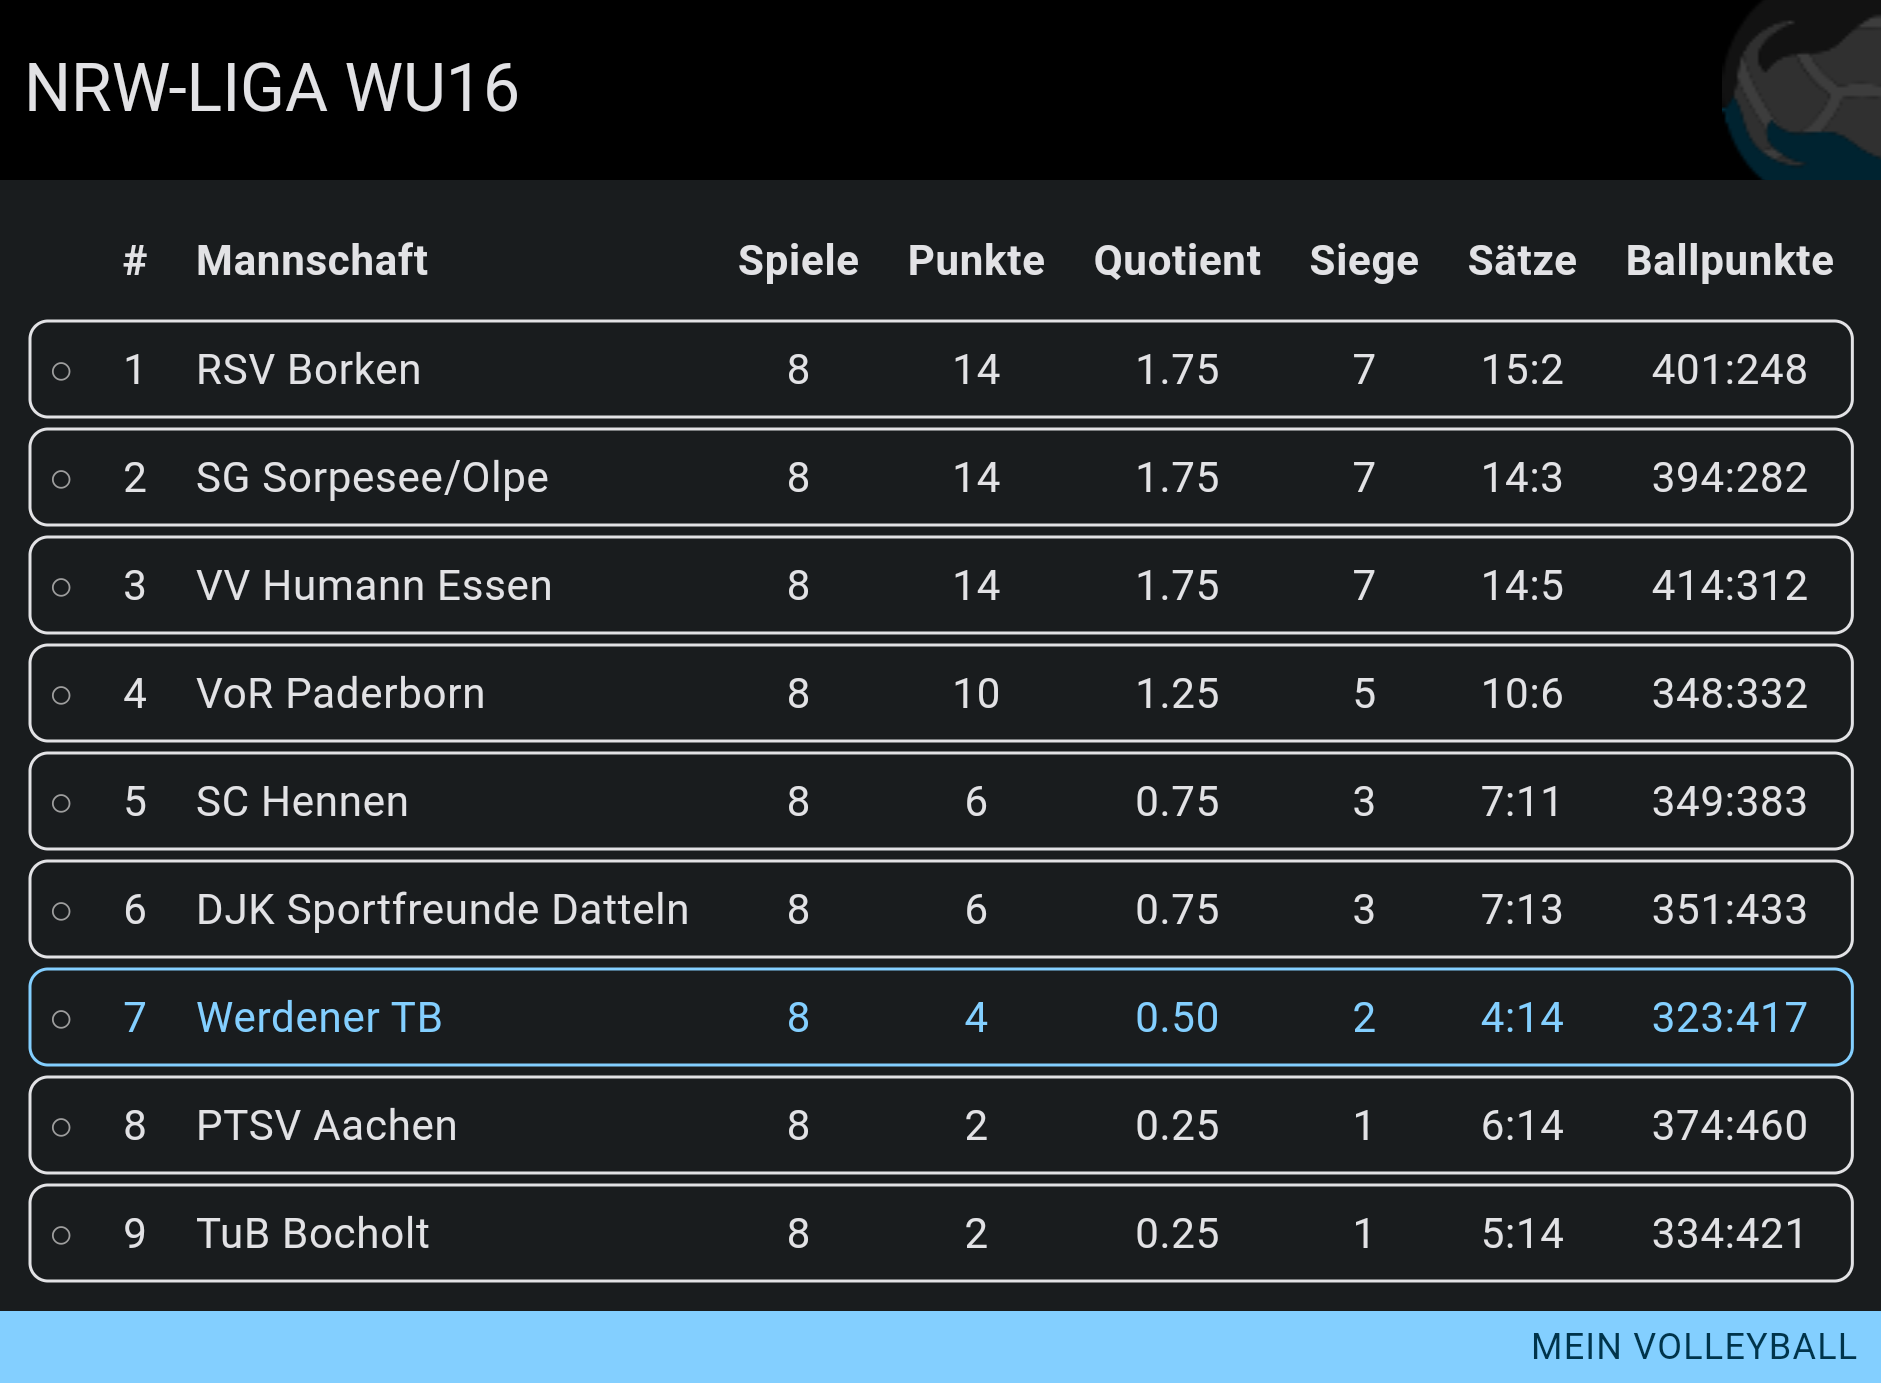Open the DJK Sportfreunde Datteln row

pyautogui.click(x=941, y=909)
